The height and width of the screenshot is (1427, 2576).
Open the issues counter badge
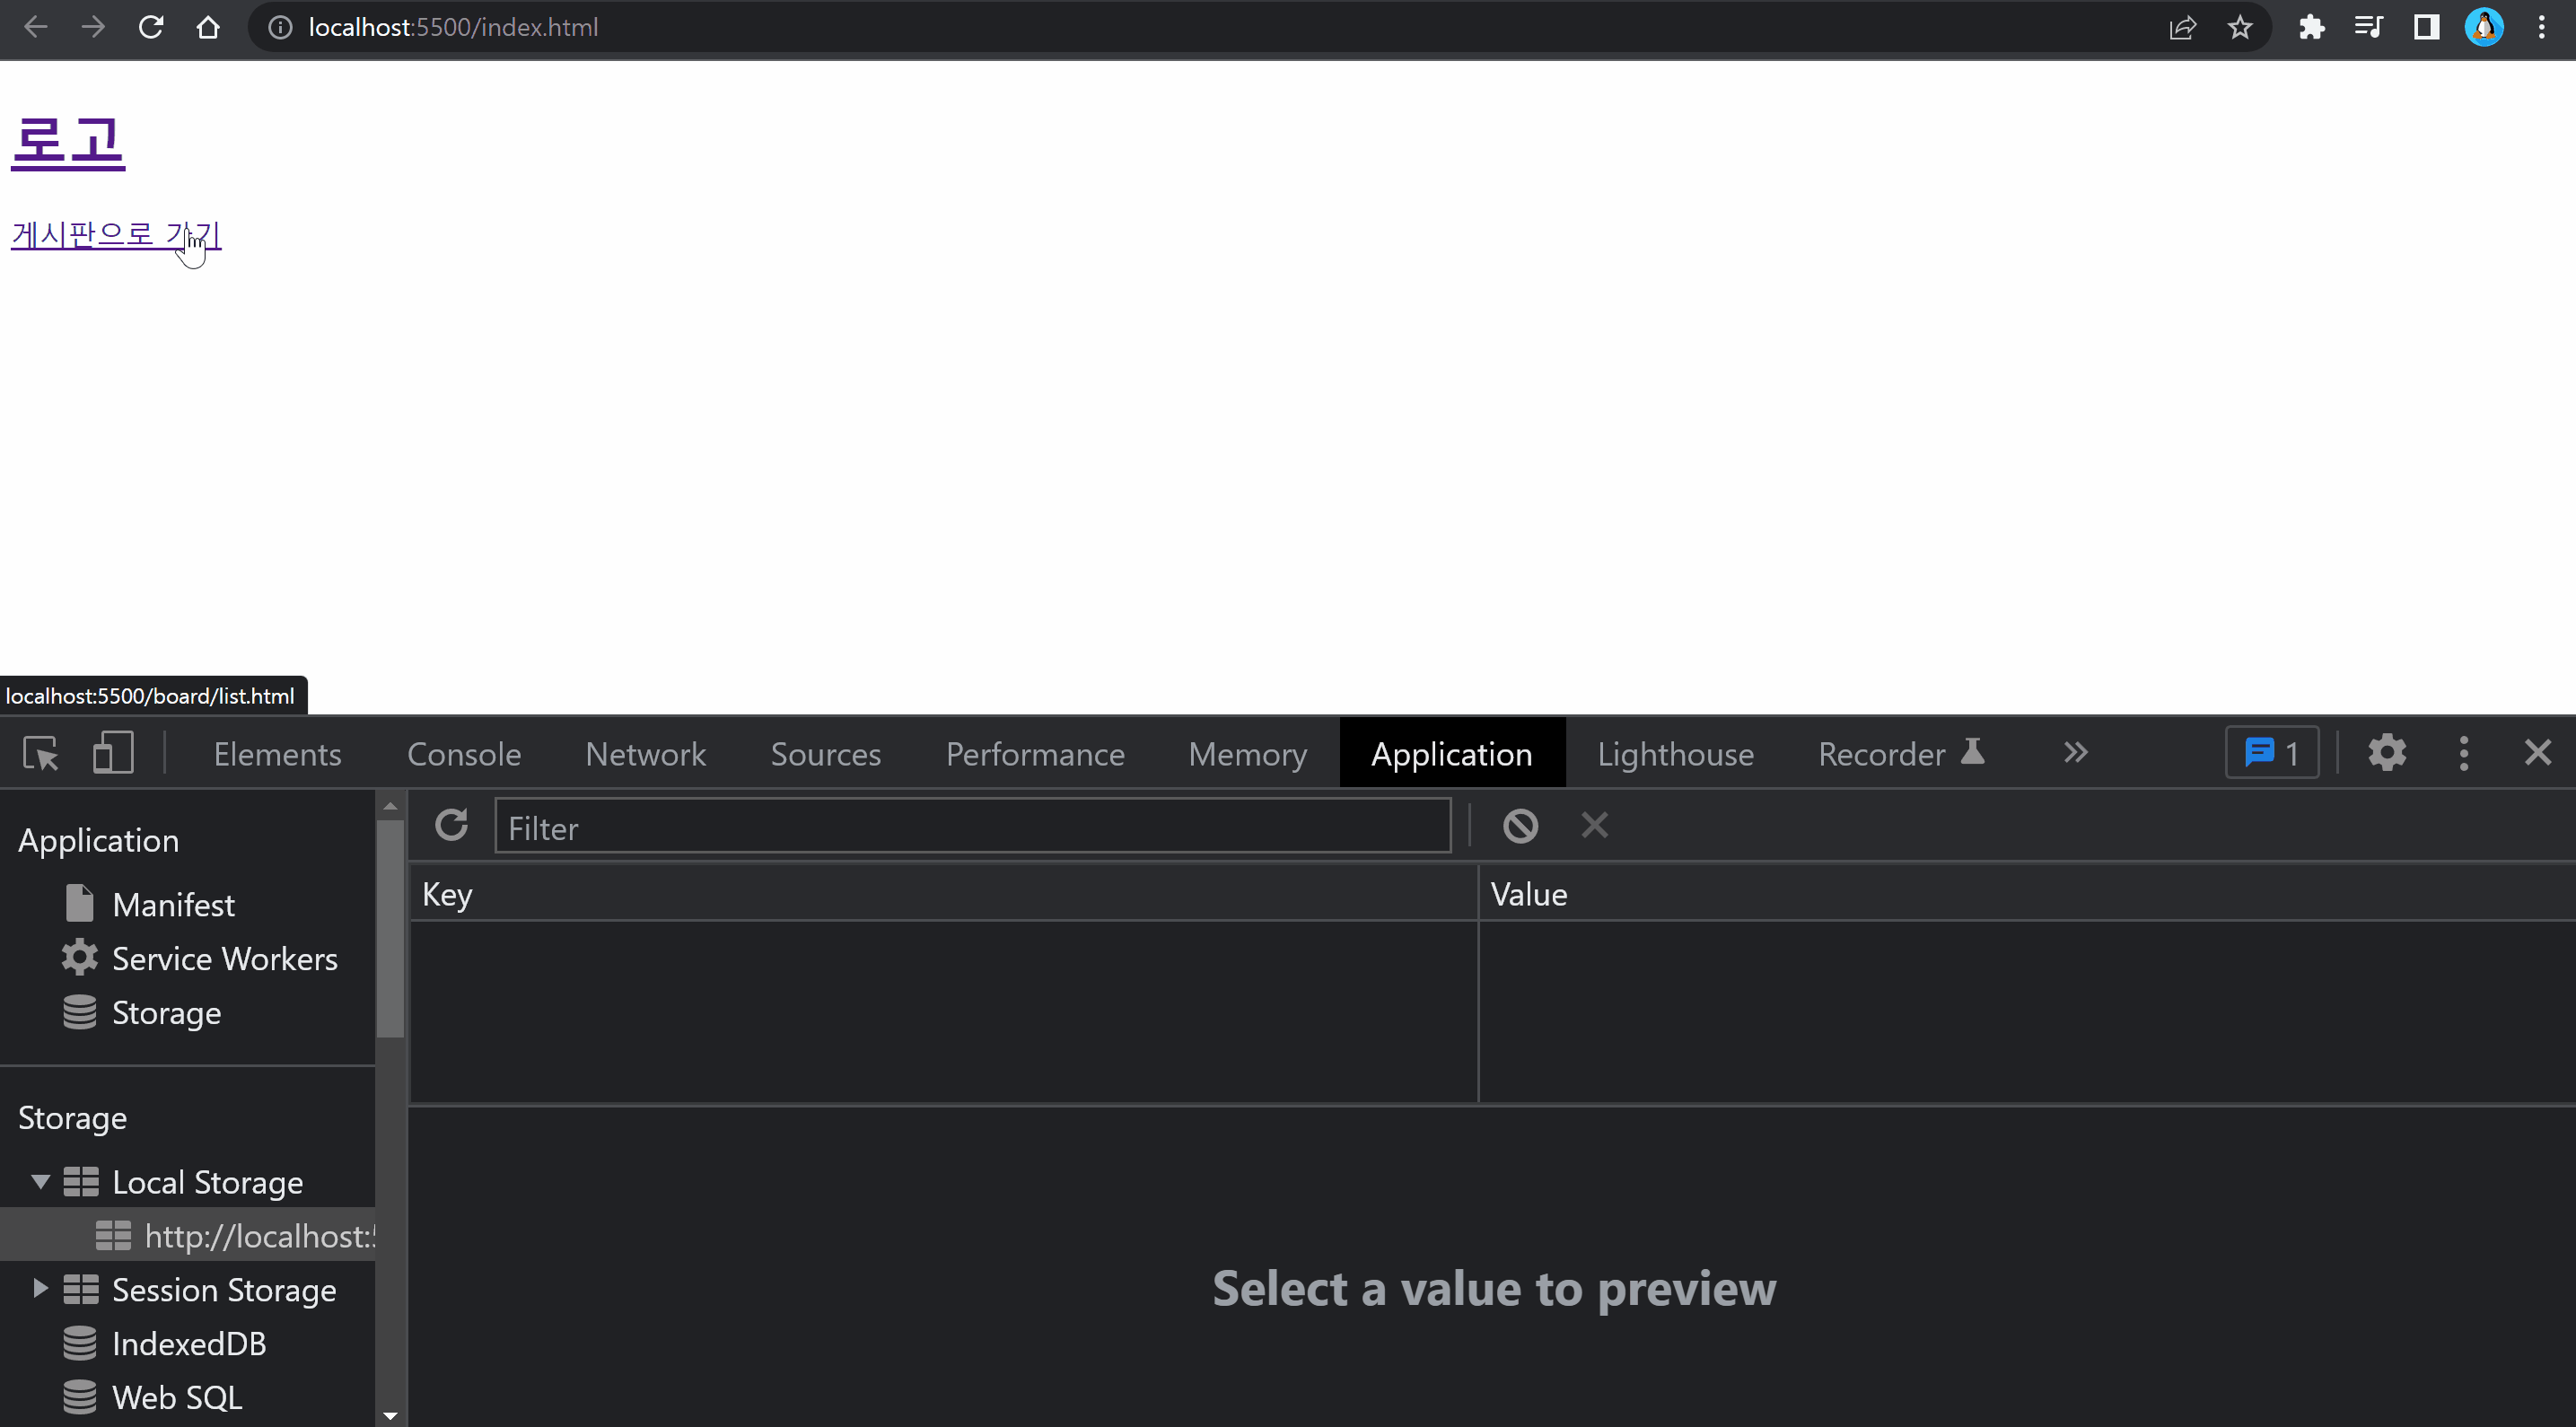[x=2271, y=753]
